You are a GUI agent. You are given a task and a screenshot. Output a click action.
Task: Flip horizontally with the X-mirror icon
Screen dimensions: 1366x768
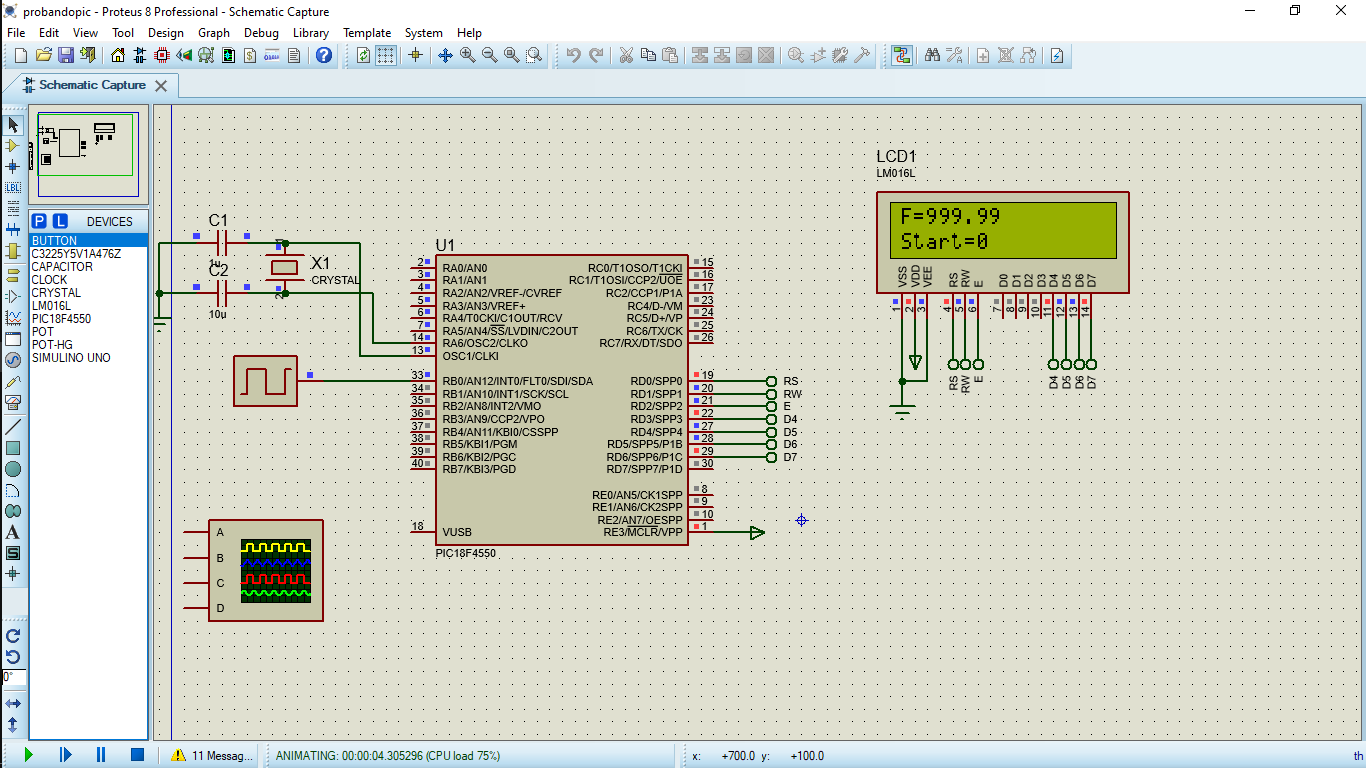pyautogui.click(x=13, y=704)
